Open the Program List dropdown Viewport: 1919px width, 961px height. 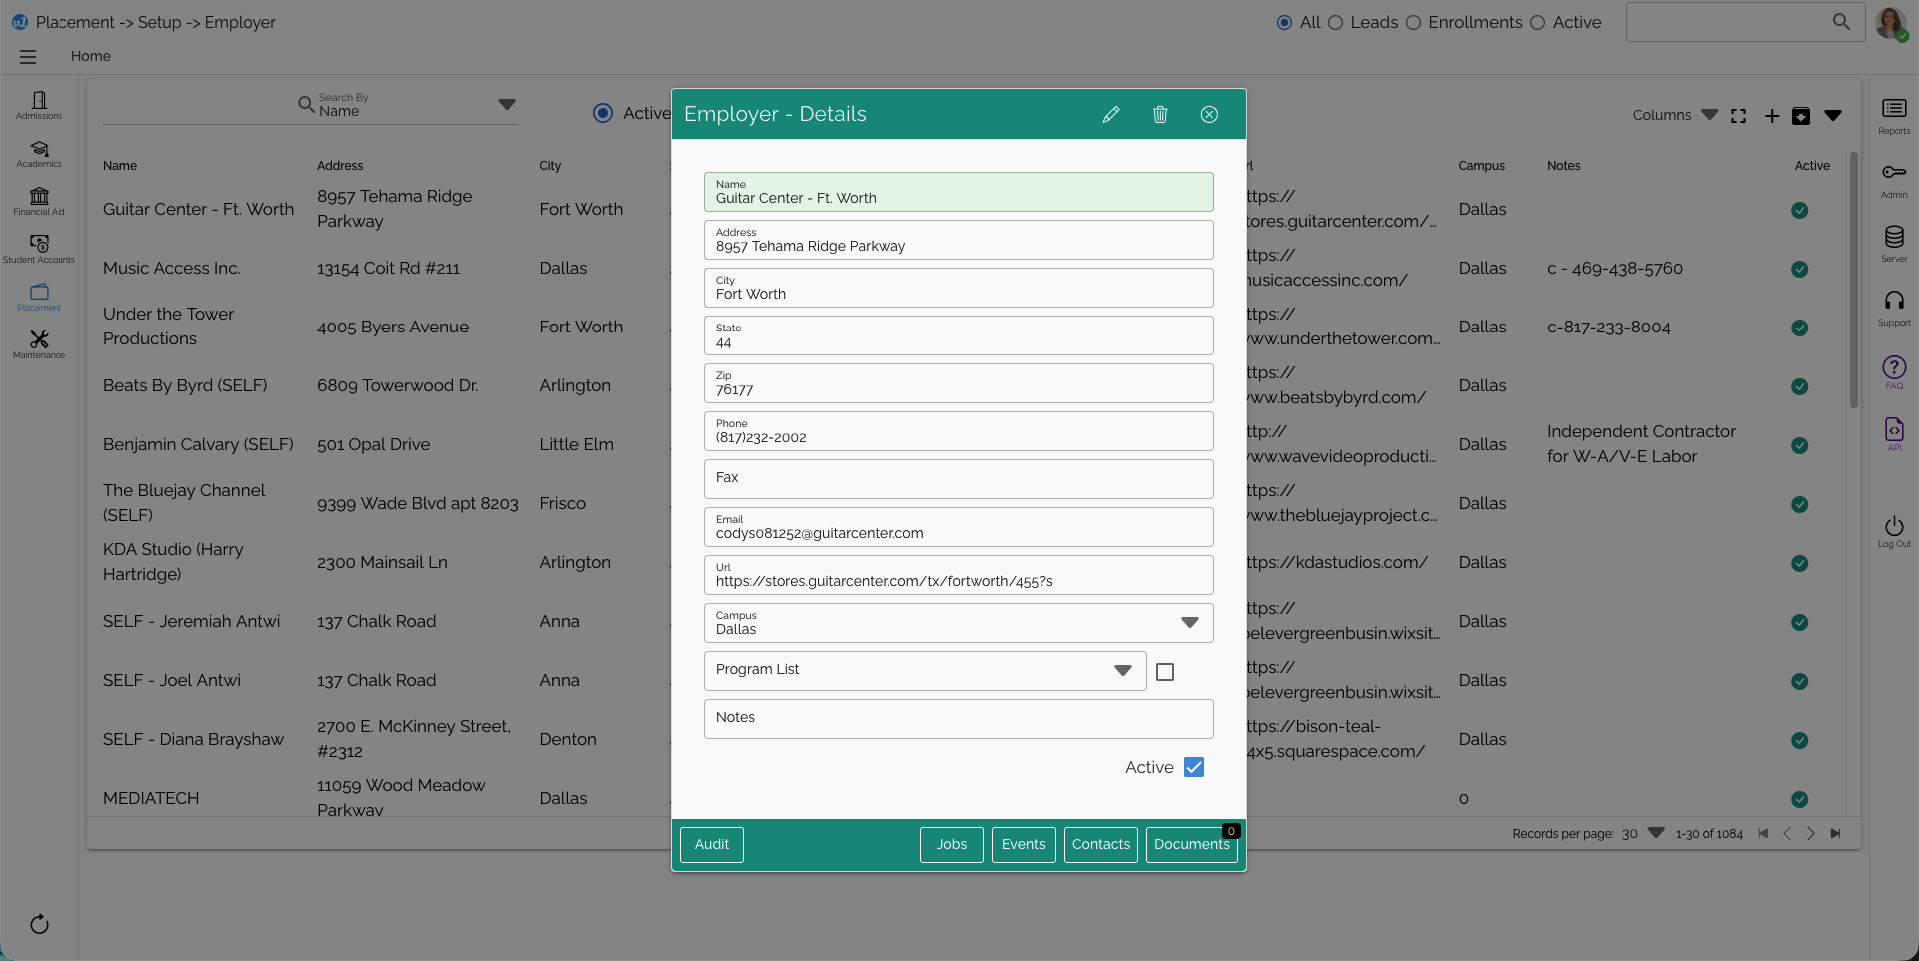click(1122, 671)
